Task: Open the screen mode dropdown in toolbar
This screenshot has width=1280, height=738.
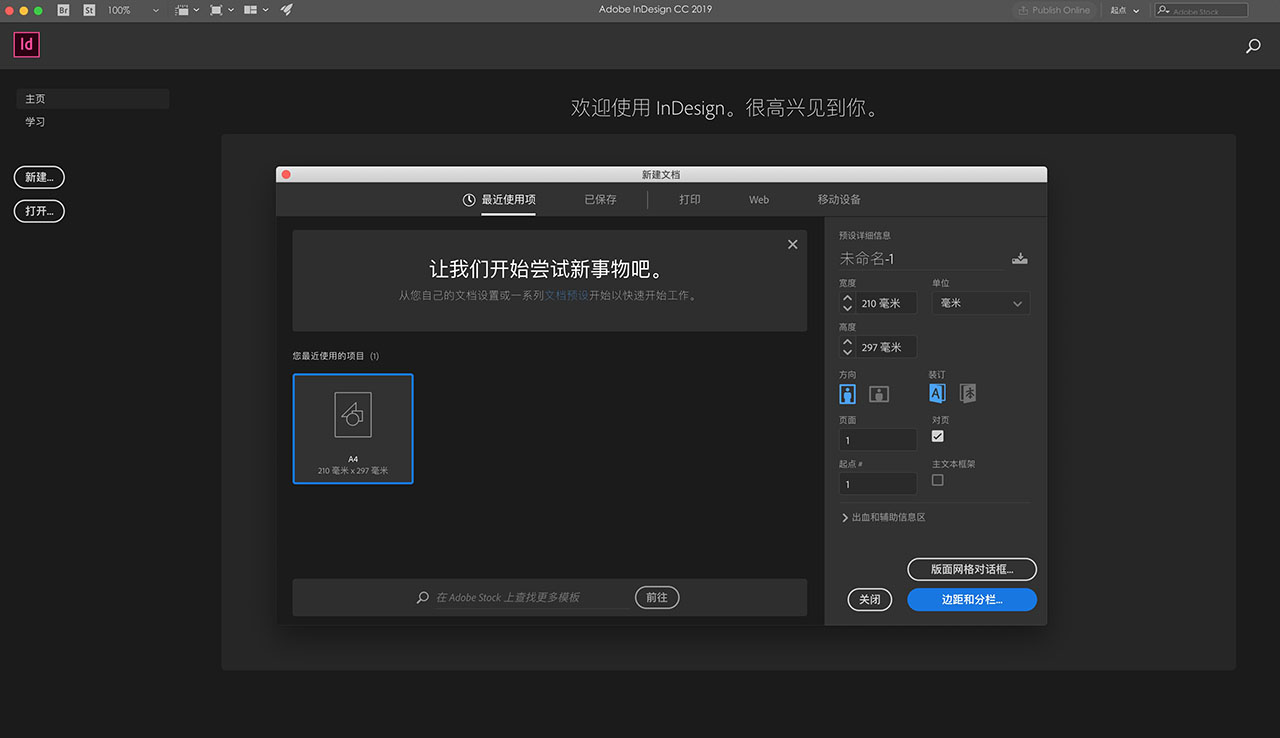Action: pos(222,10)
